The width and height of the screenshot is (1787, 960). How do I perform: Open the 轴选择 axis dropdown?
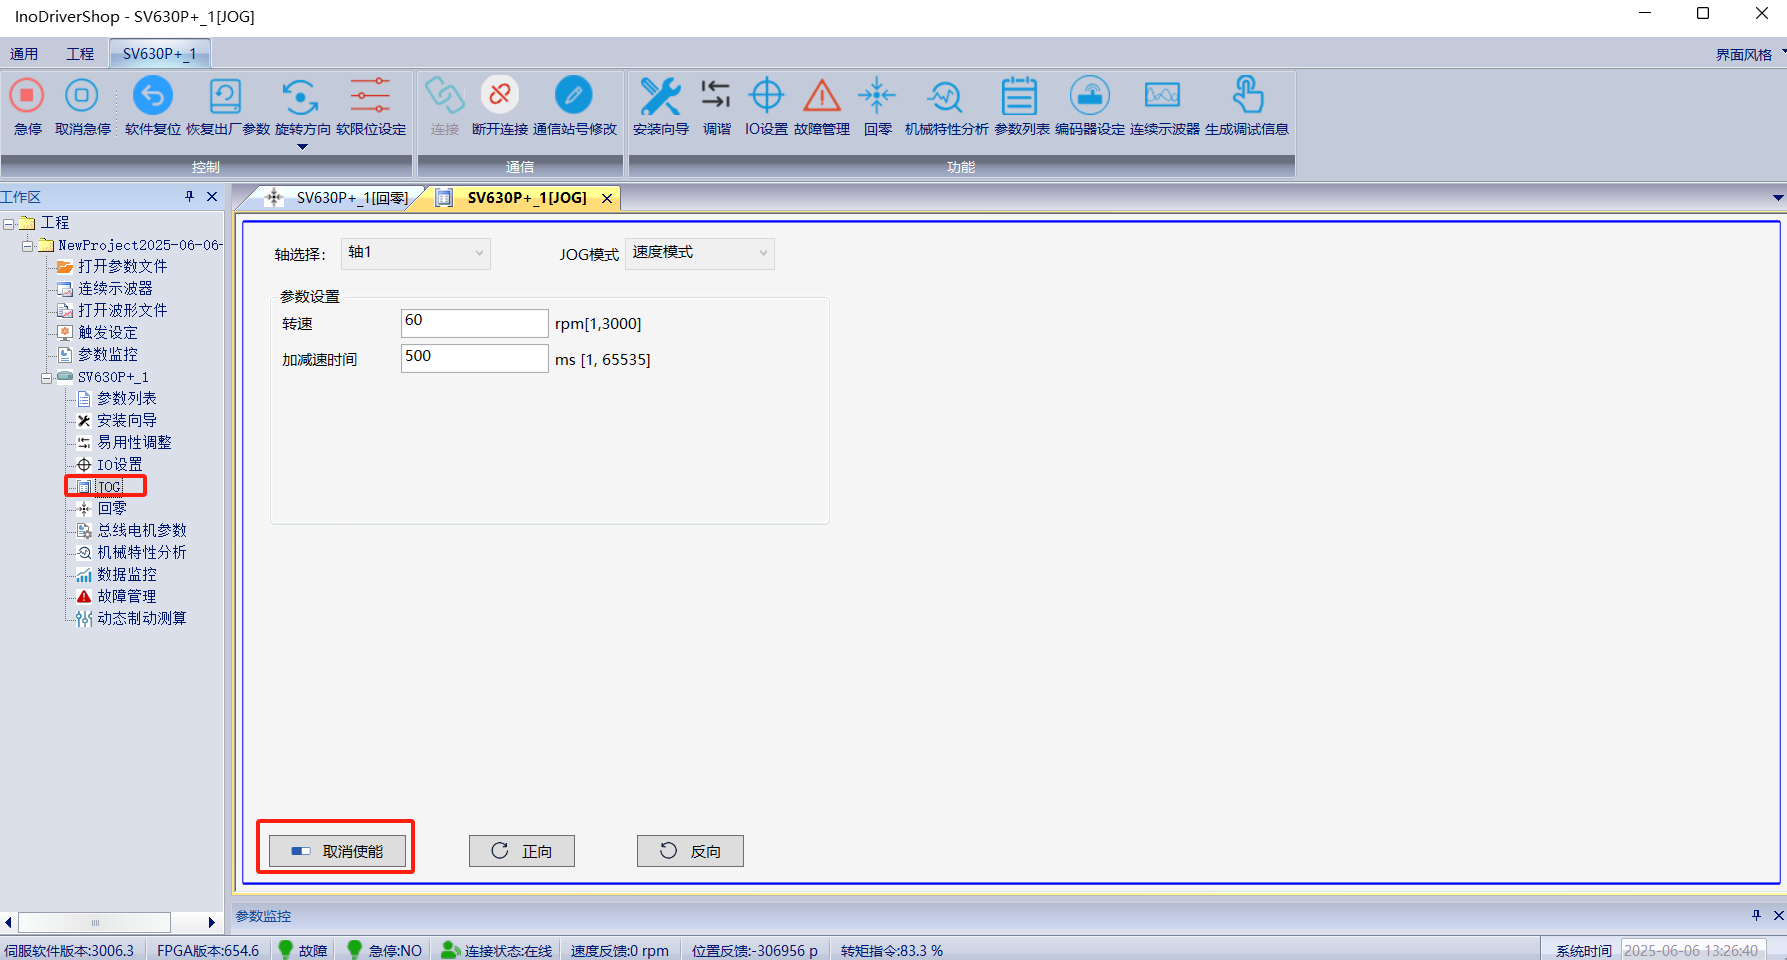click(415, 254)
